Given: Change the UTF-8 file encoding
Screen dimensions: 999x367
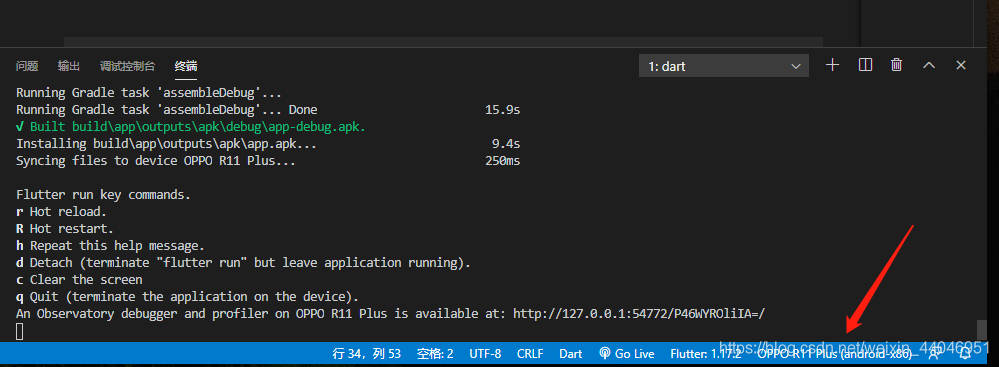Looking at the screenshot, I should point(485,353).
